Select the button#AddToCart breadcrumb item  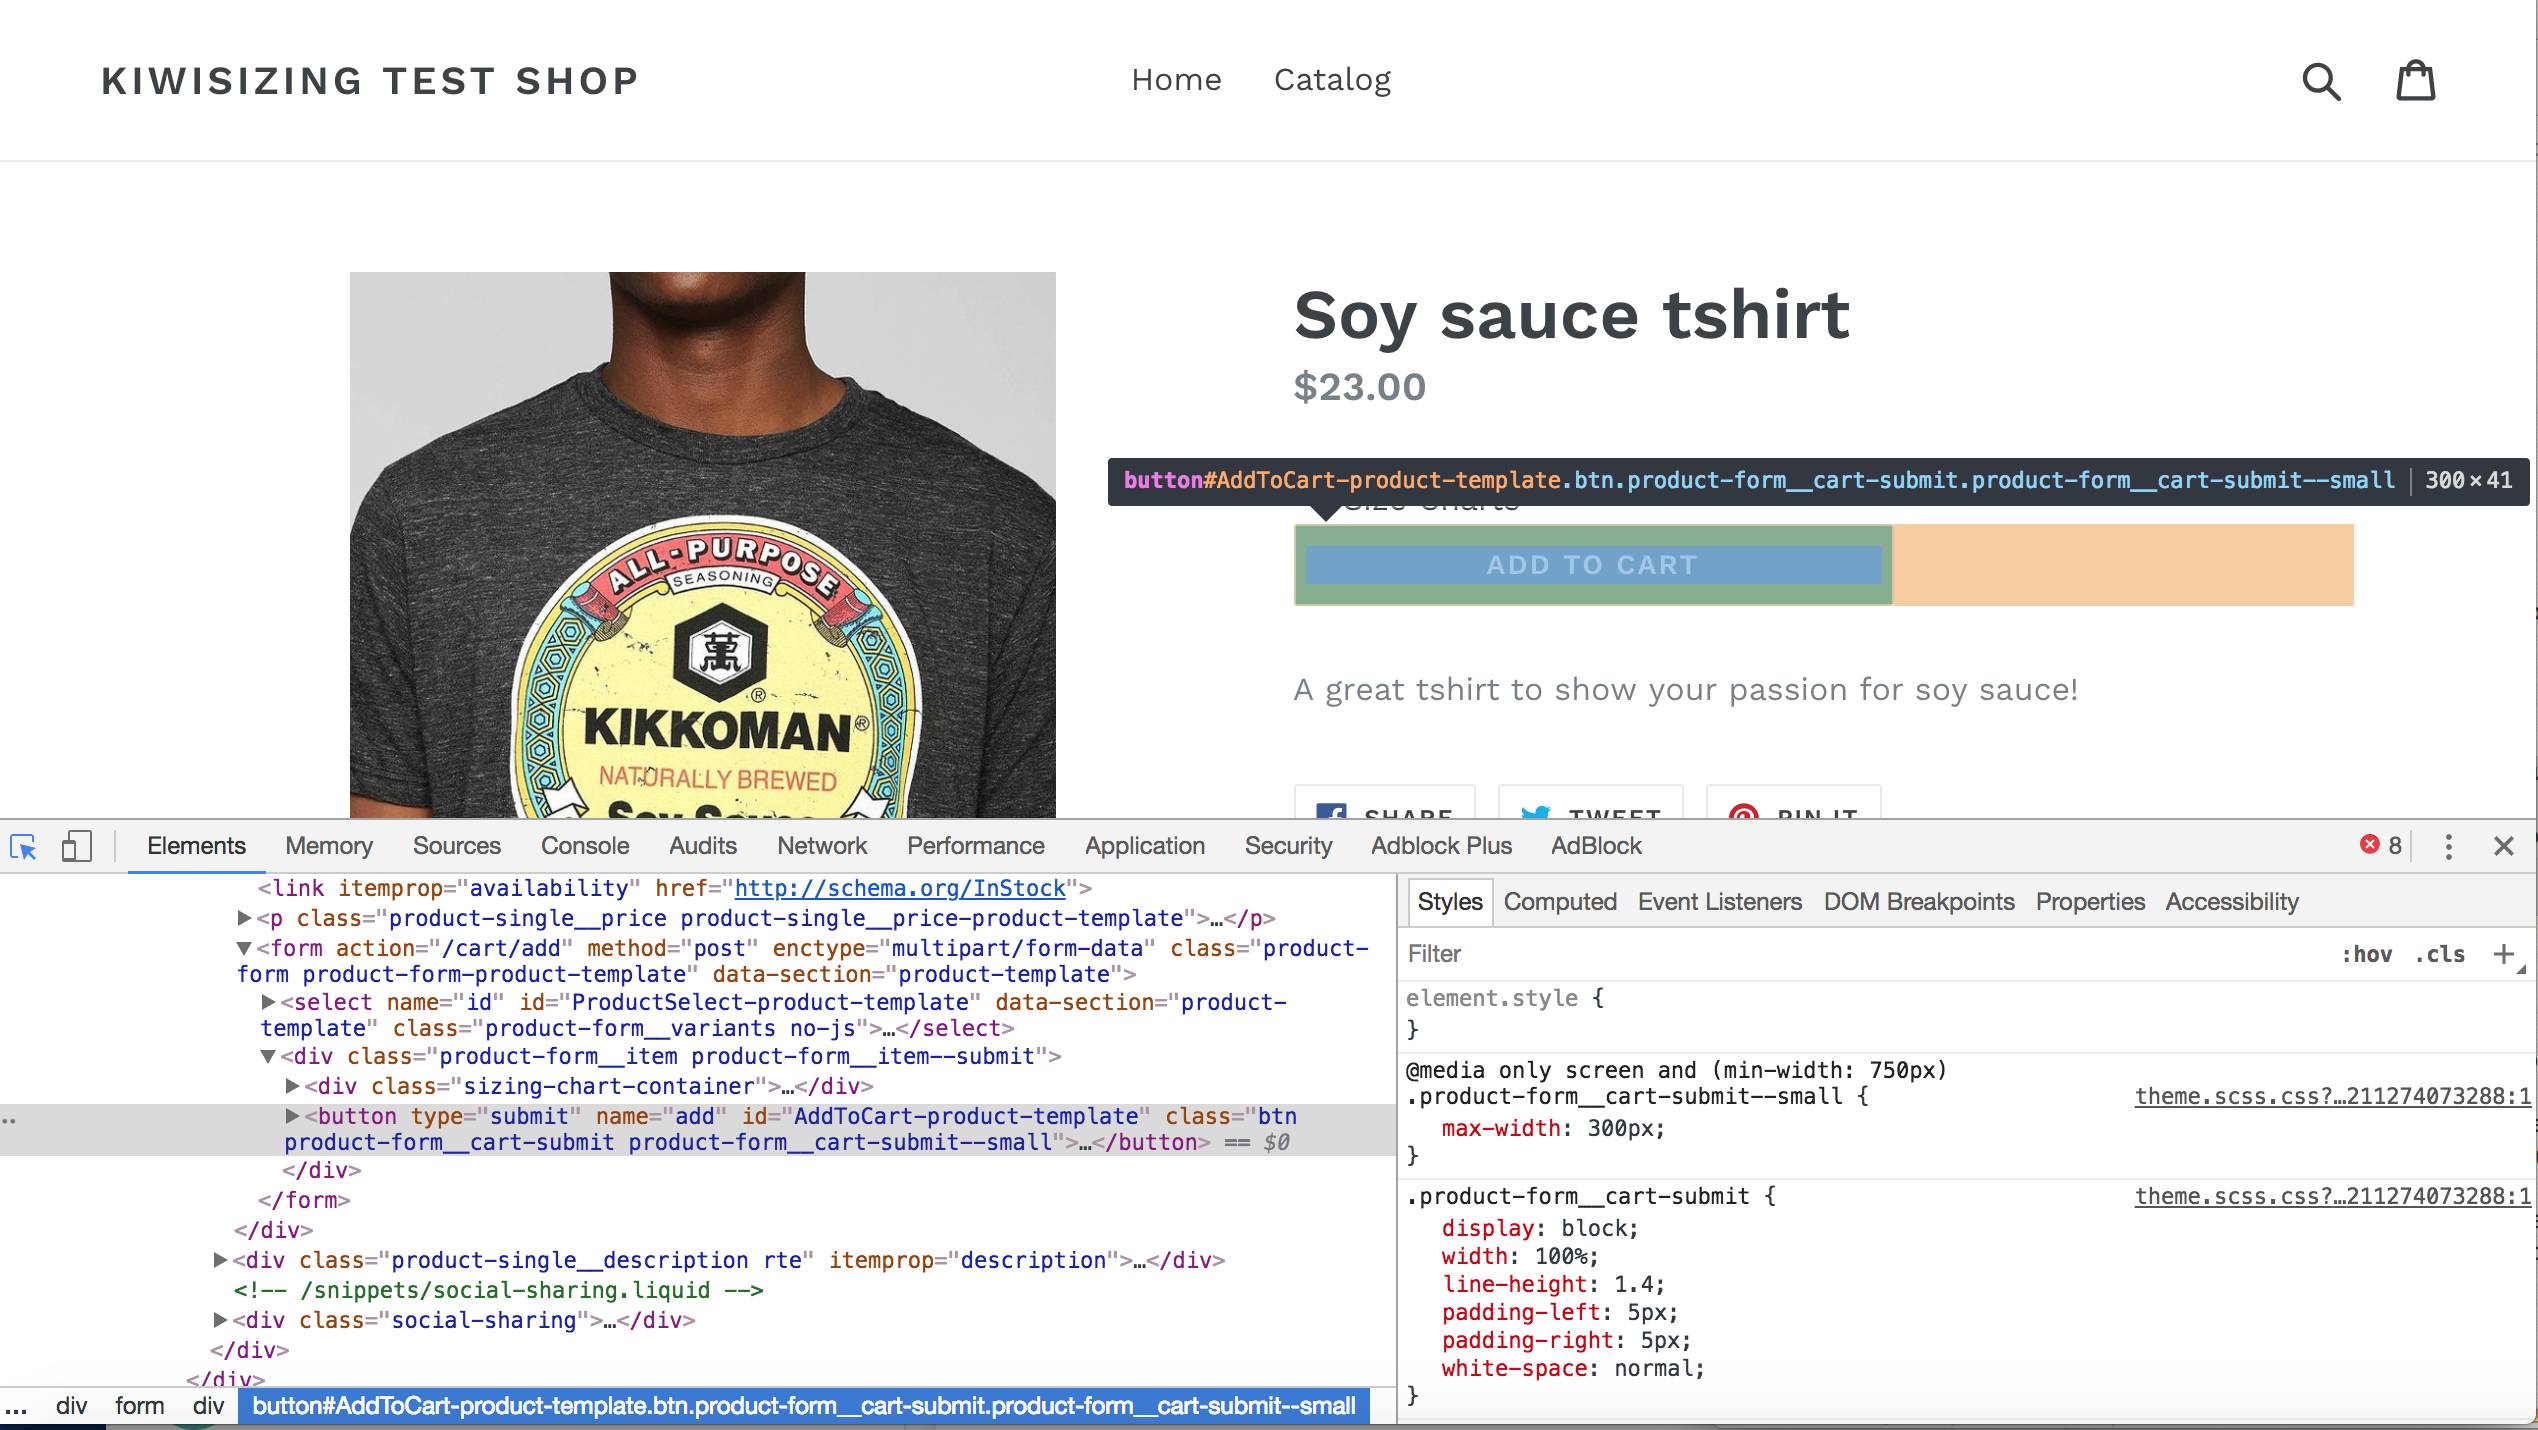(x=804, y=1406)
